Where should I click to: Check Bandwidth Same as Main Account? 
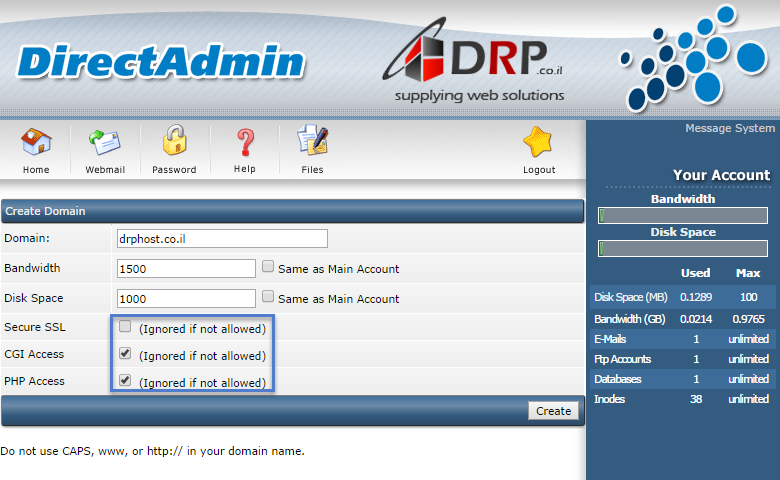(x=268, y=268)
